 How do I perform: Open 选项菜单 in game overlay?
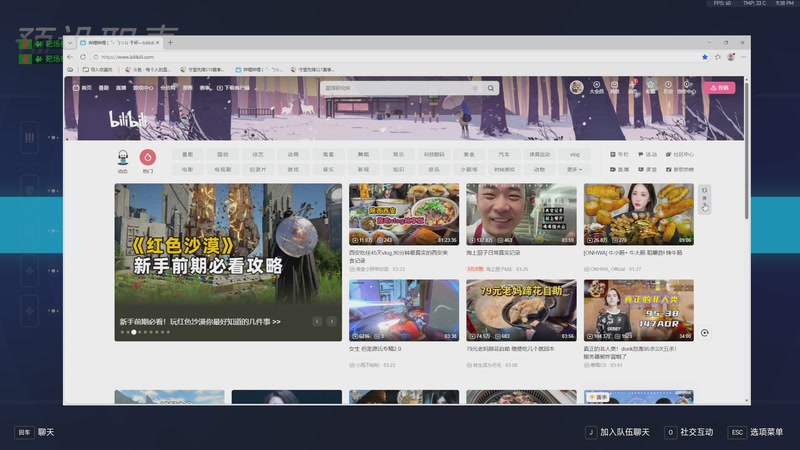pos(755,432)
